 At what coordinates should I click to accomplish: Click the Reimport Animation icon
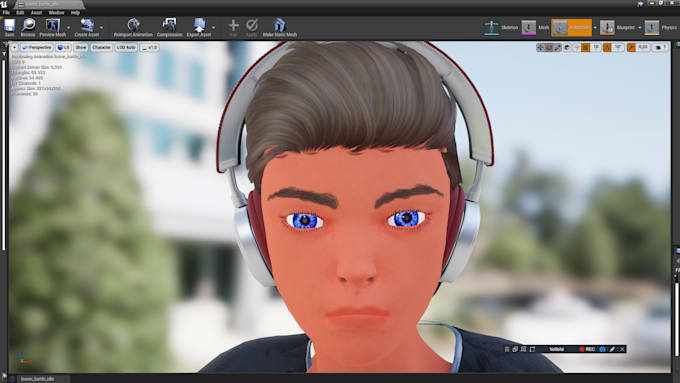(x=133, y=25)
